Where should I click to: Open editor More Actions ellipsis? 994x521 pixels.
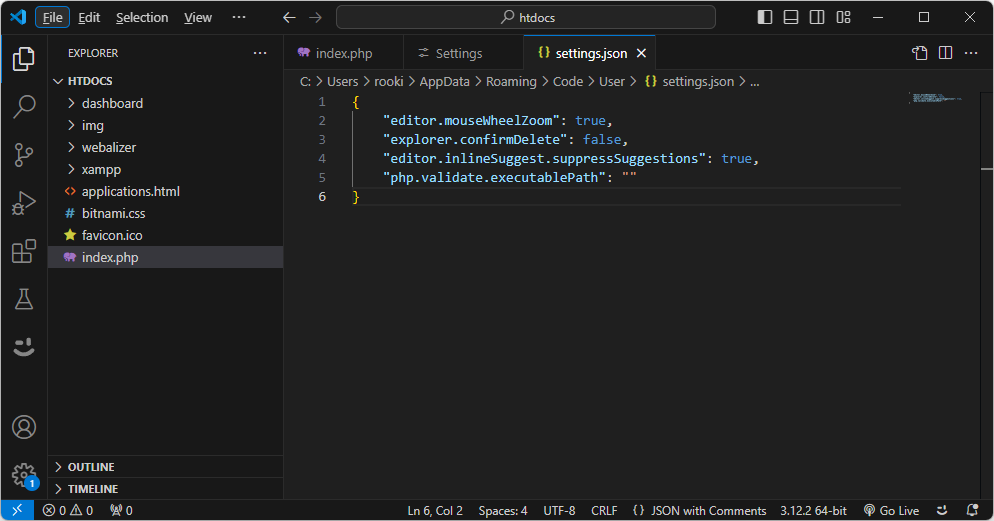tap(971, 53)
